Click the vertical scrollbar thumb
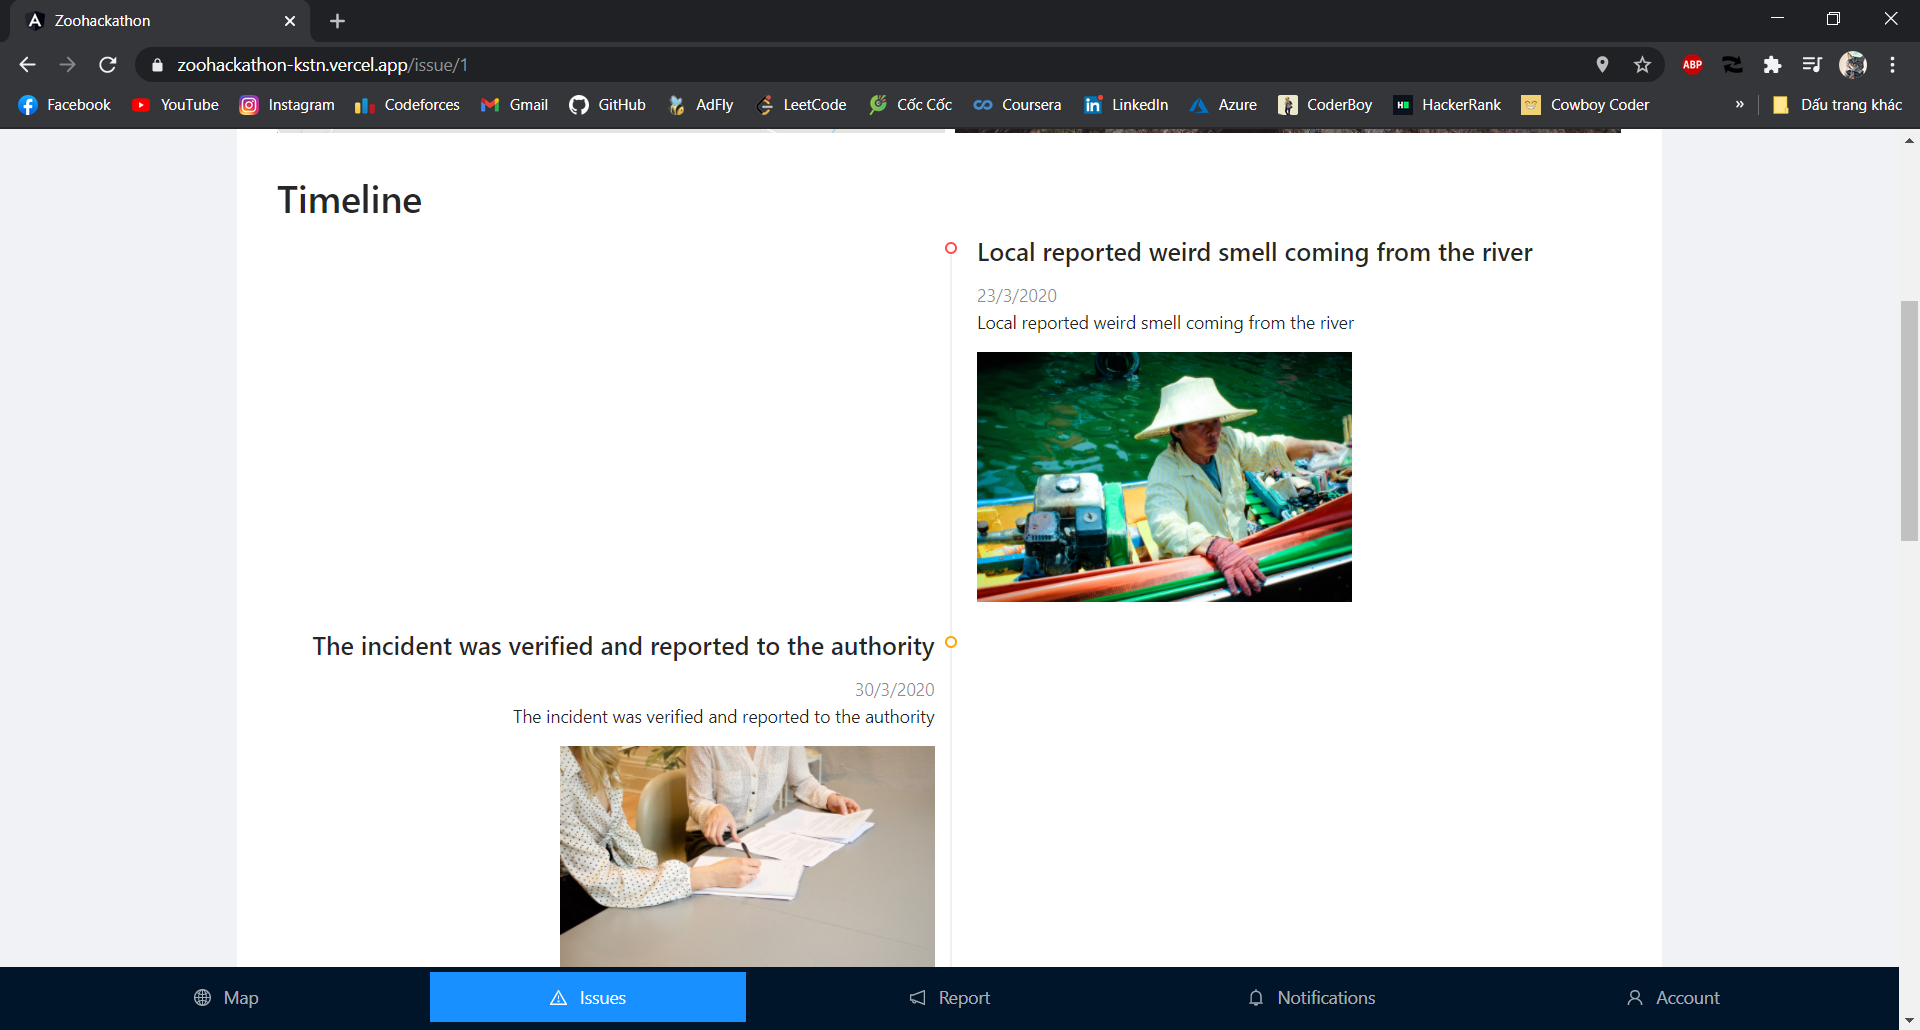This screenshot has height=1030, width=1920. coord(1909,420)
